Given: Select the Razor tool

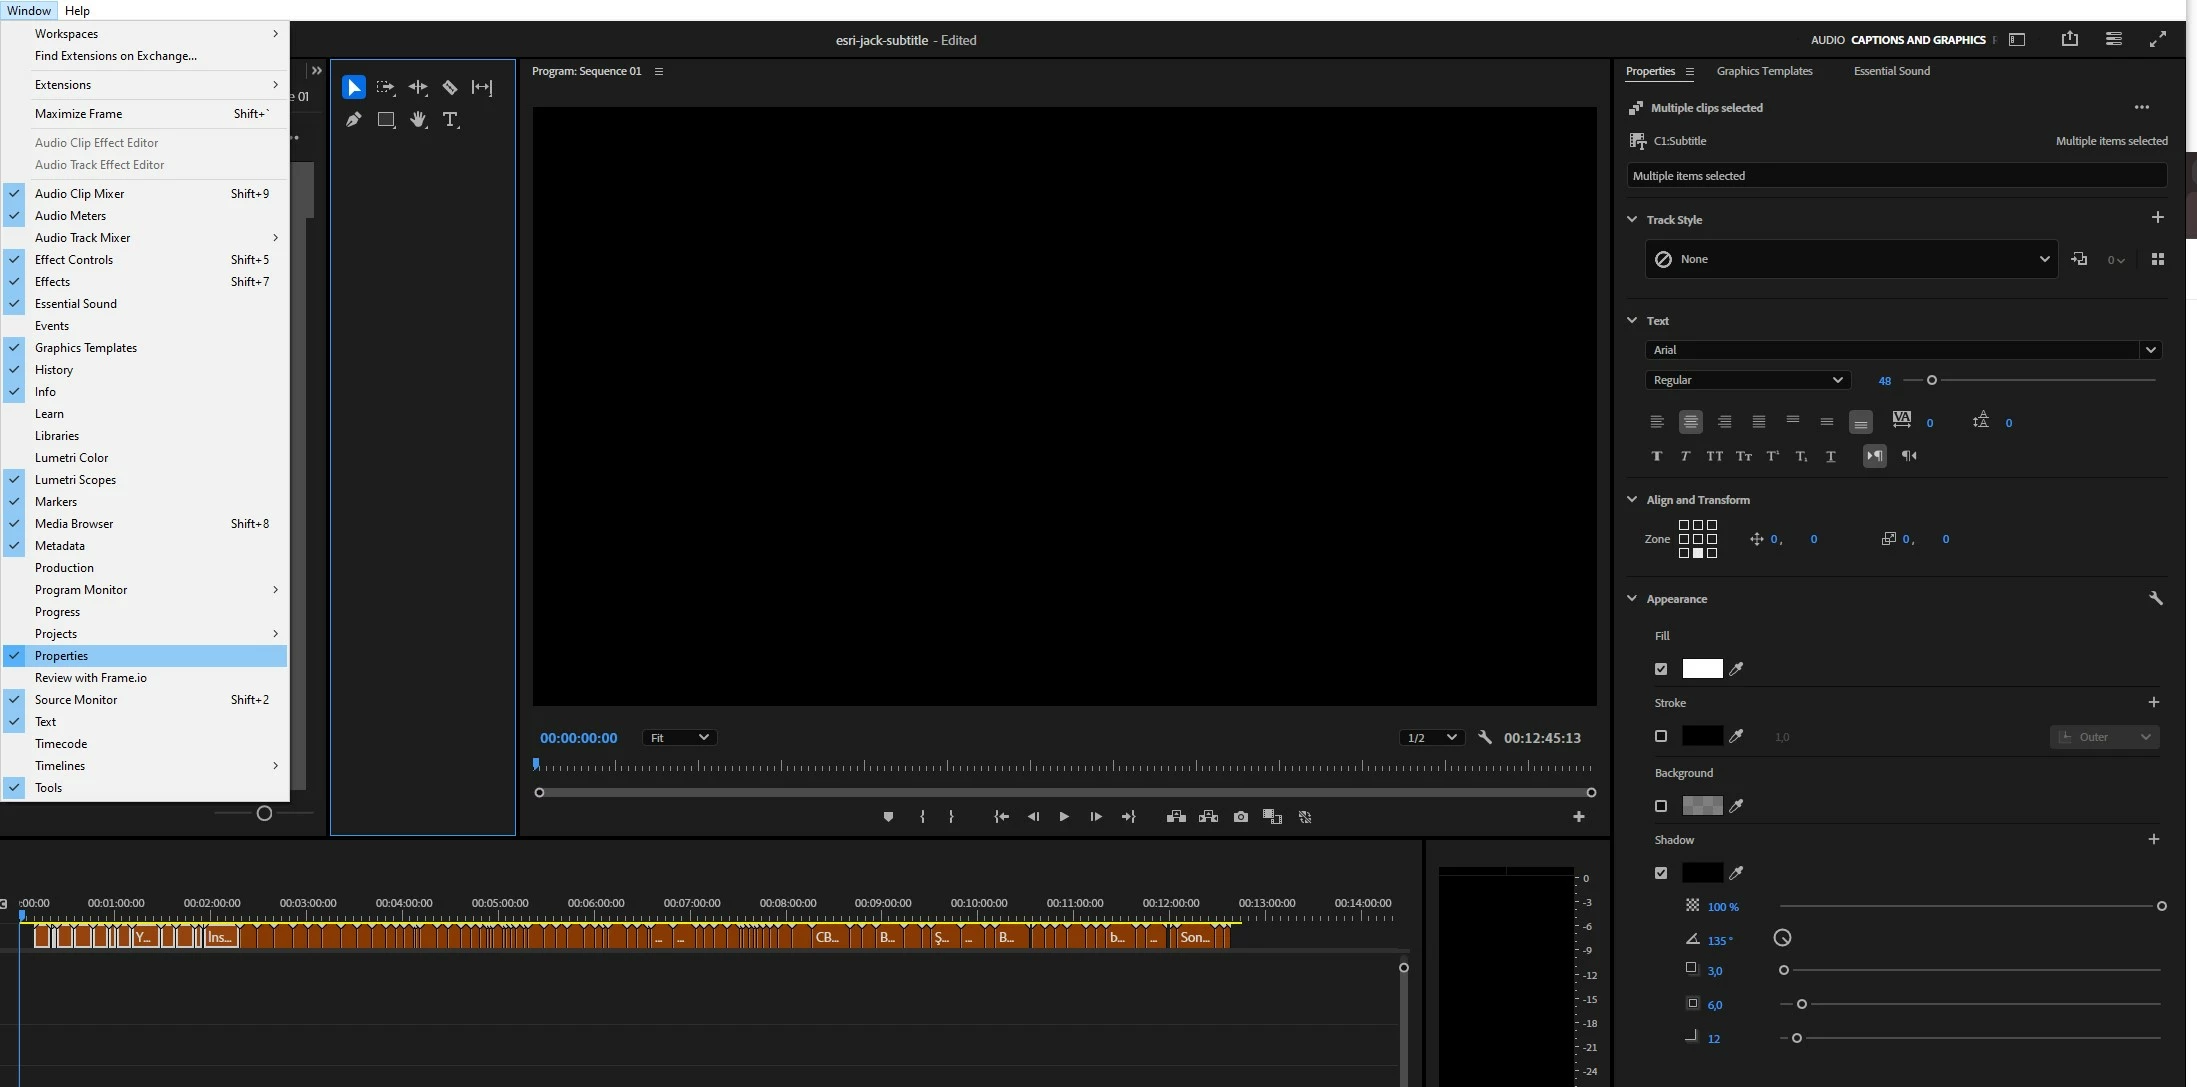Looking at the screenshot, I should point(450,88).
